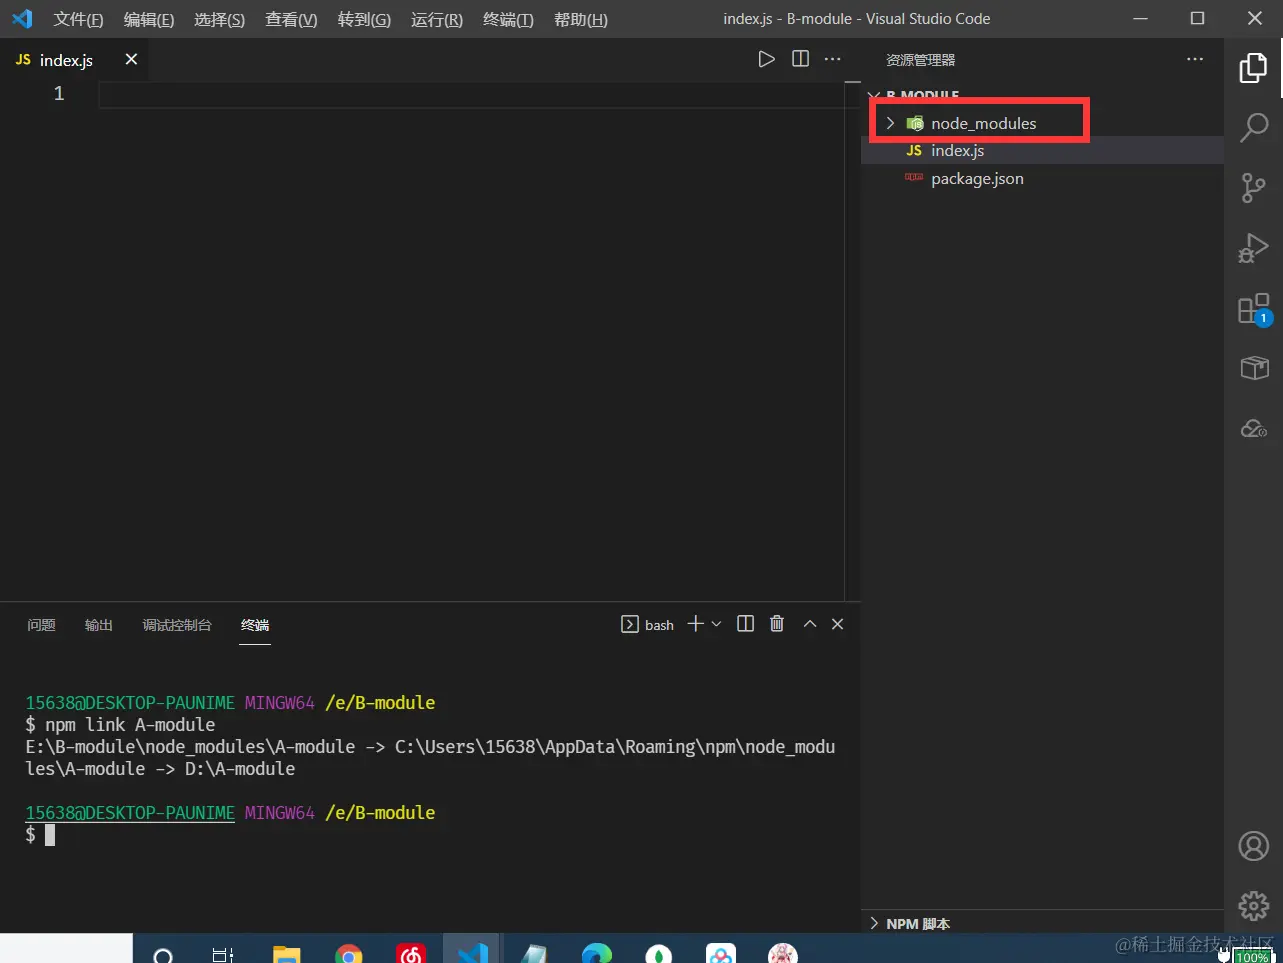
Task: Open the 编辑(E) Edit menu
Action: tap(149, 19)
